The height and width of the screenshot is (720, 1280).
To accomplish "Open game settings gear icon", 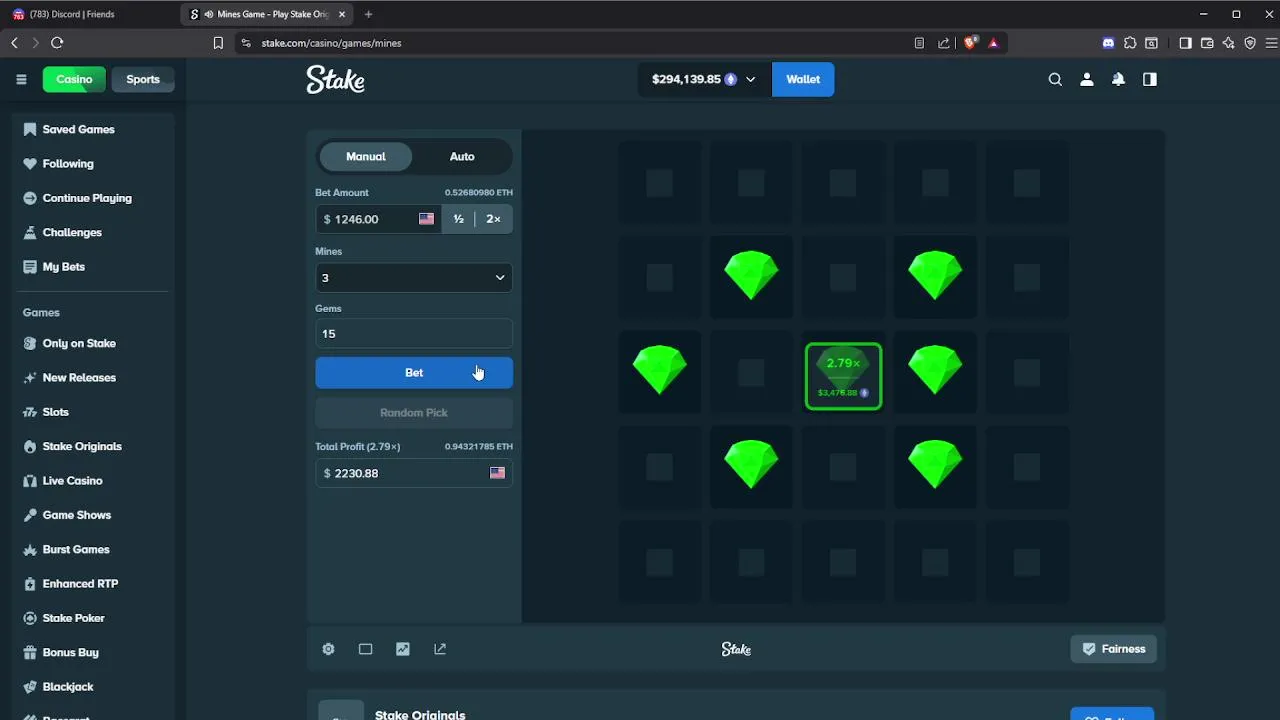I will (x=328, y=649).
